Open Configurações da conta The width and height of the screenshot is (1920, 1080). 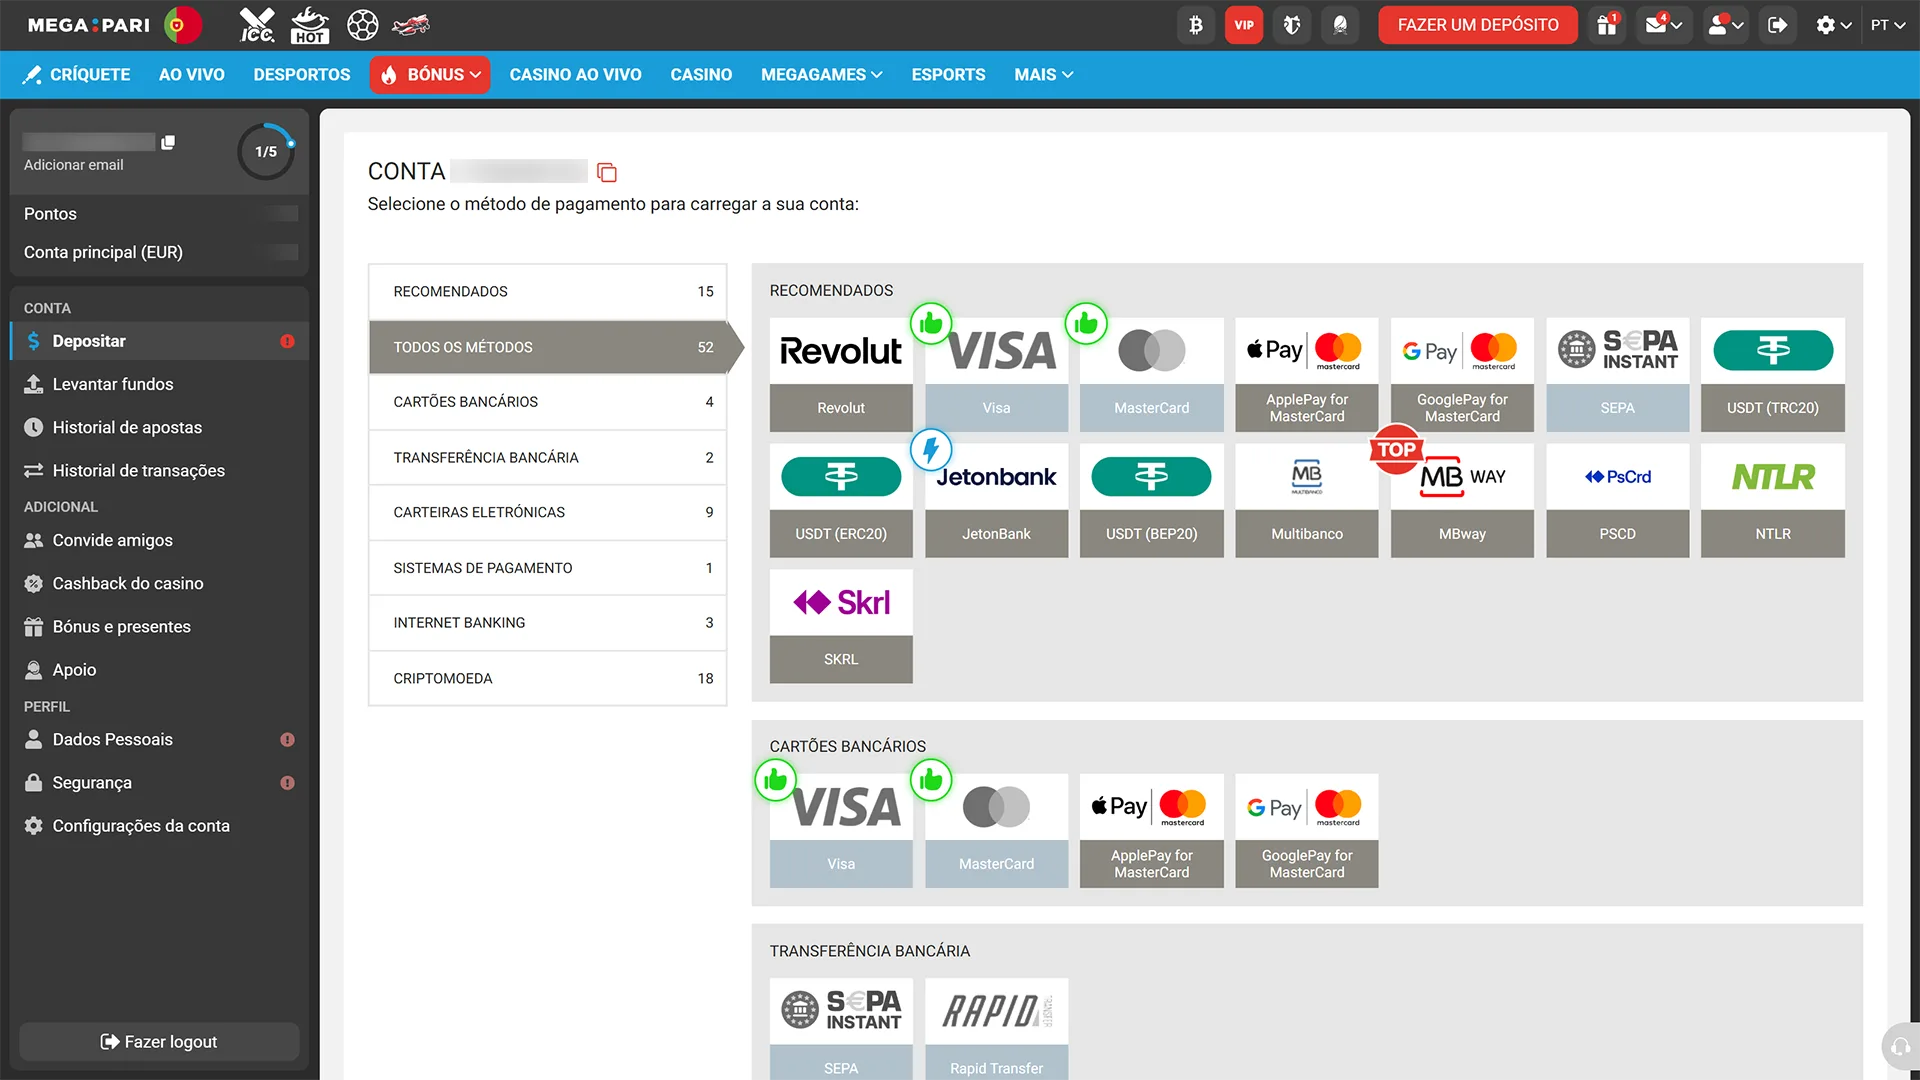point(159,826)
